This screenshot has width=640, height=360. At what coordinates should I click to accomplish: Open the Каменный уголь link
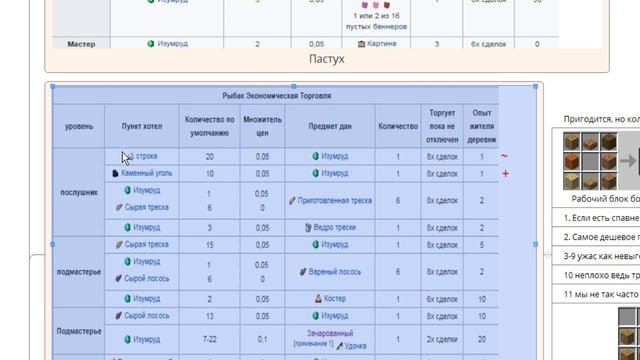coord(147,173)
